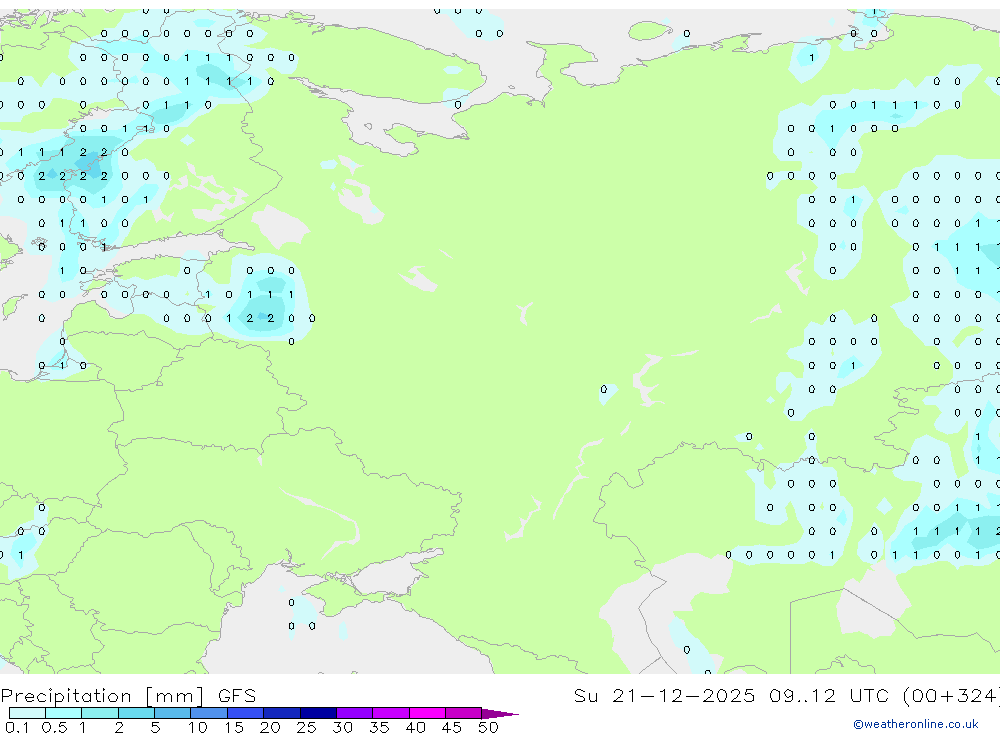
Task: Click the 'Su 21-12-2025' date text
Action: point(664,696)
